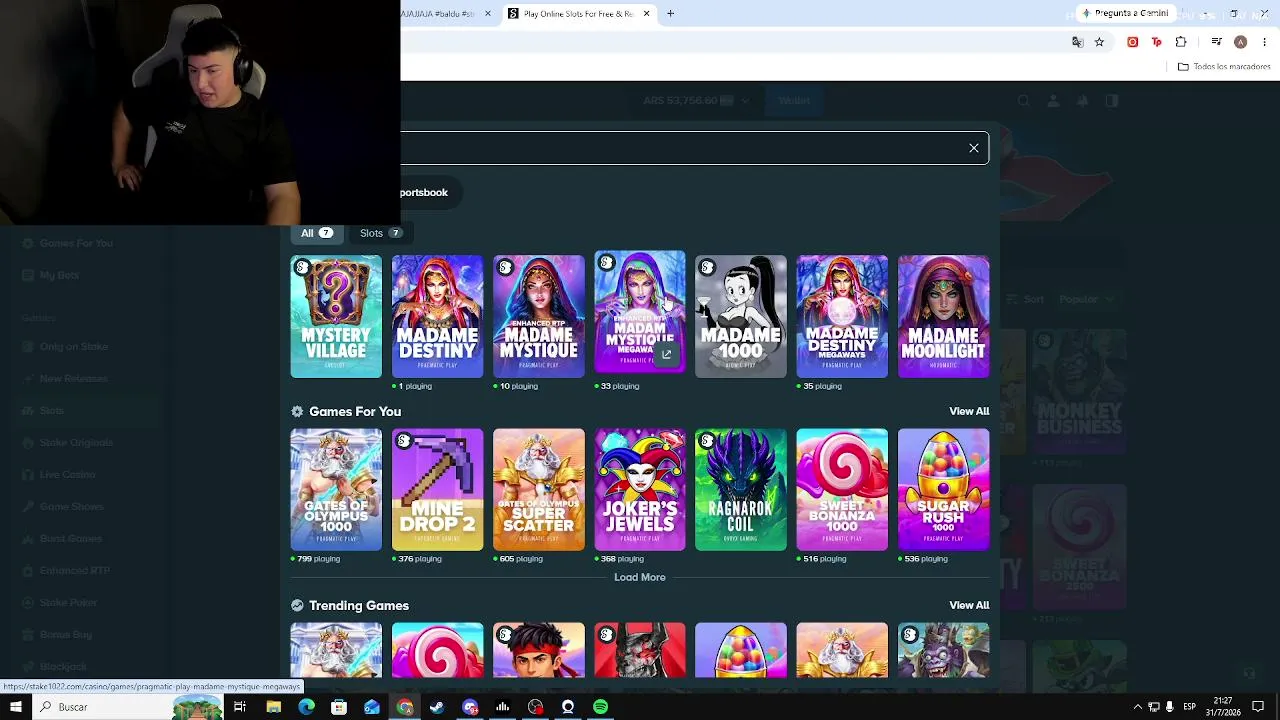1280x720 pixels.
Task: Open the Outlook taskbar icon
Action: pyautogui.click(x=372, y=707)
